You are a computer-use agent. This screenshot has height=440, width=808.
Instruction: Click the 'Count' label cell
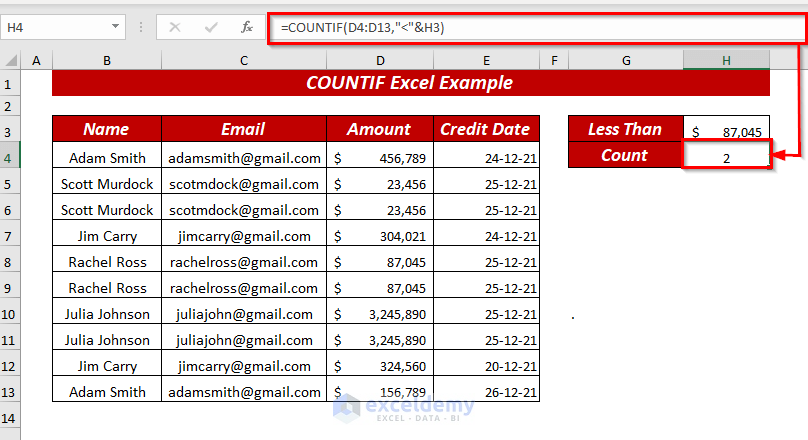tap(626, 155)
